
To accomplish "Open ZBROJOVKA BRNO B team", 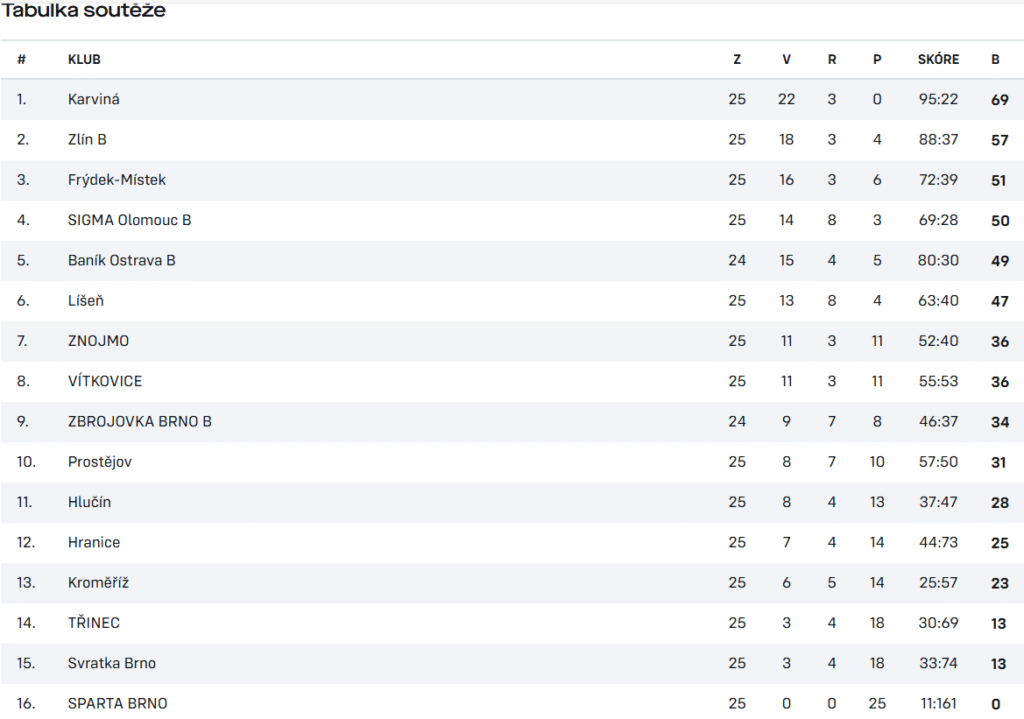I will (140, 421).
